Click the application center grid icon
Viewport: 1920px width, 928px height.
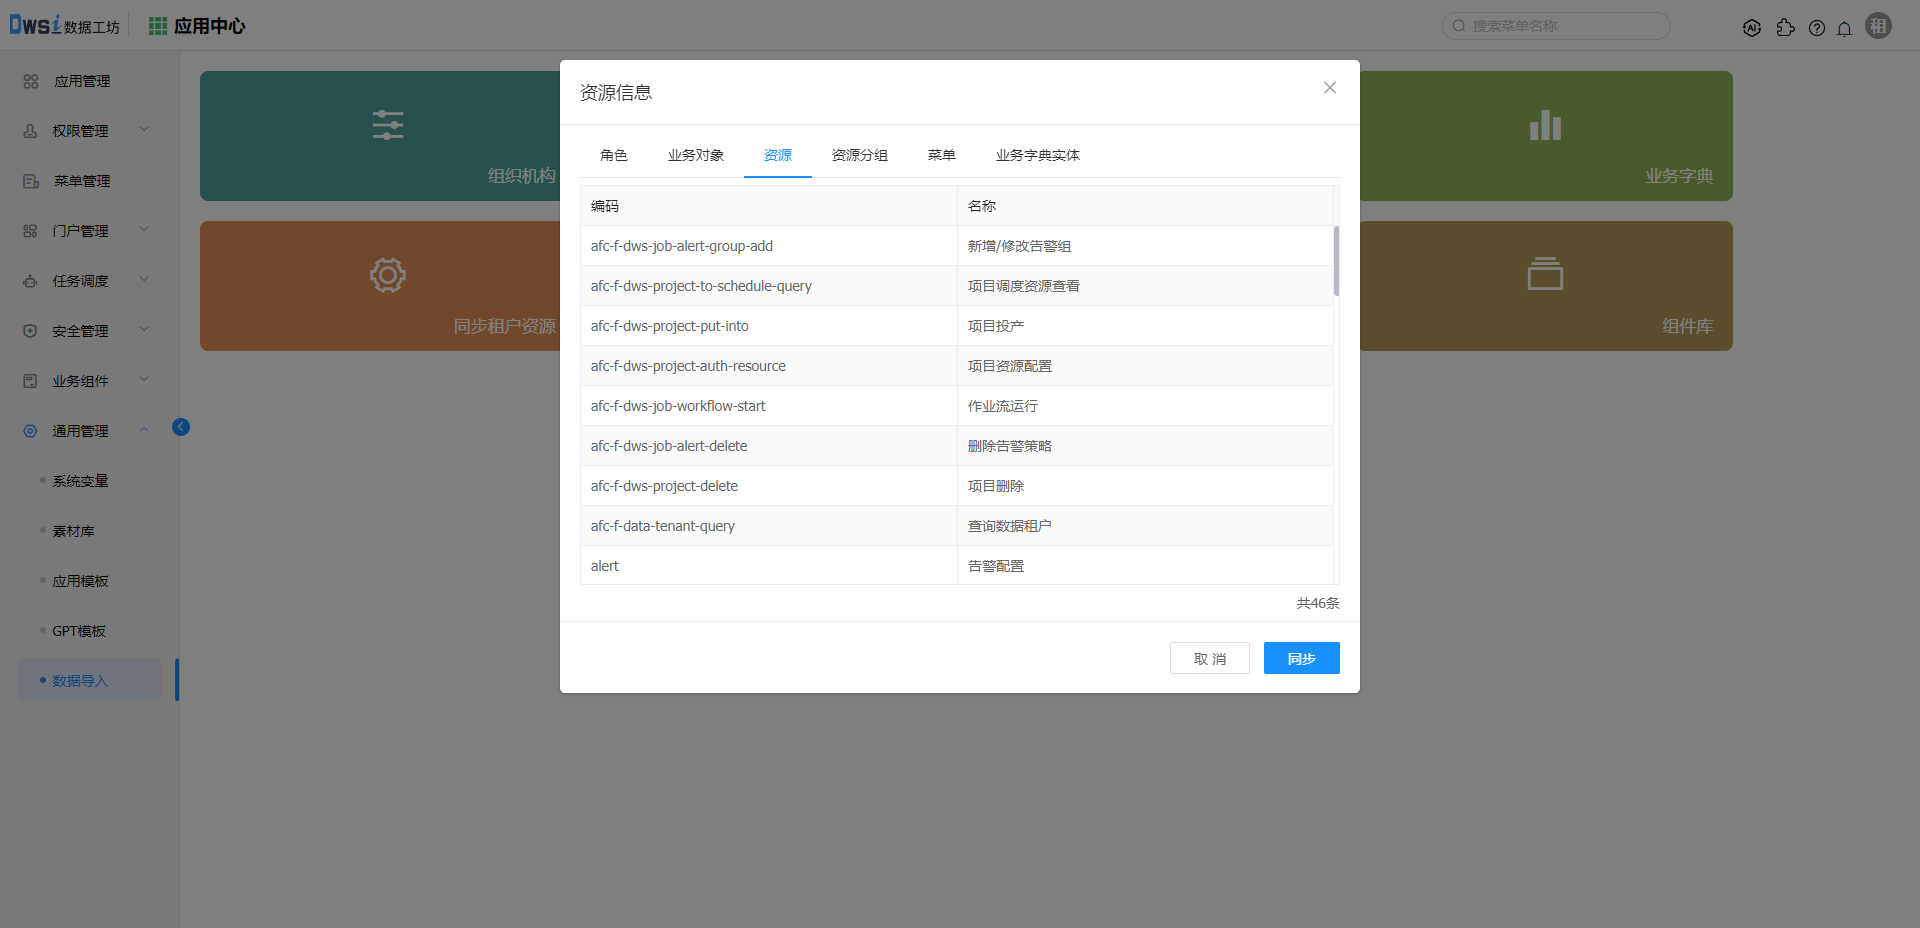point(158,26)
